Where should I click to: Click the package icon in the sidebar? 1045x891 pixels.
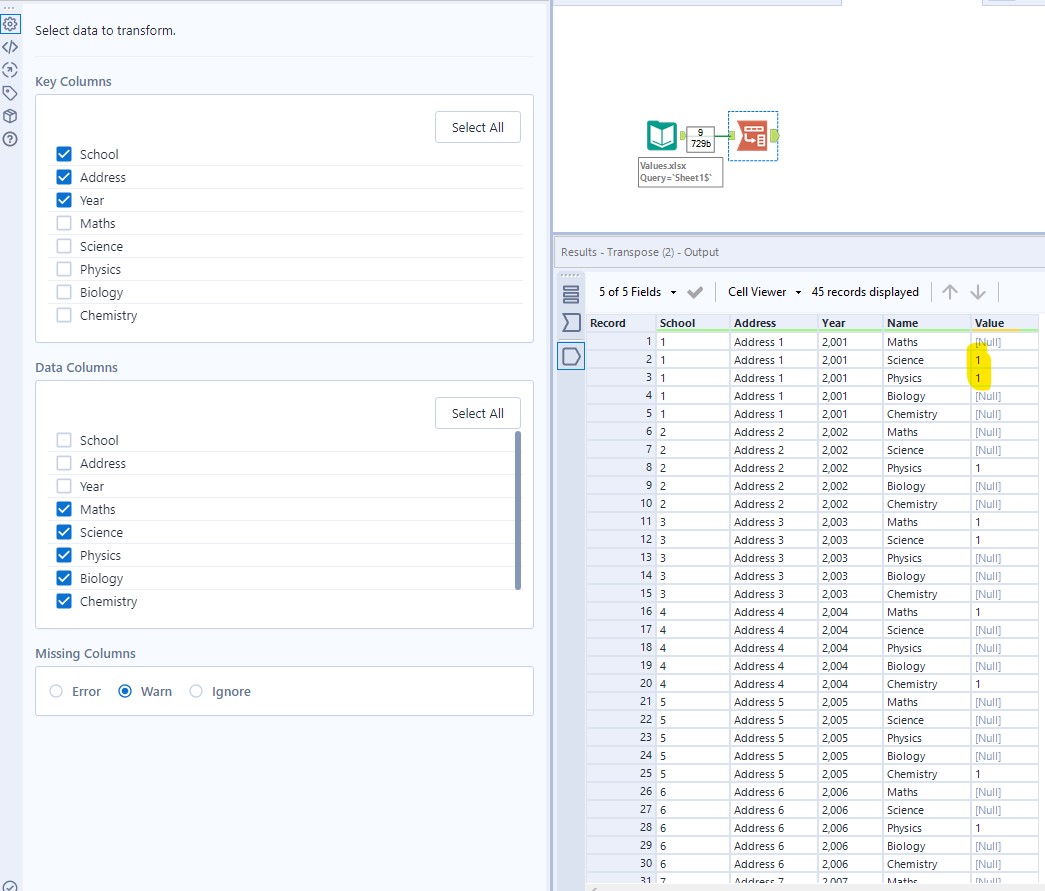click(x=11, y=115)
